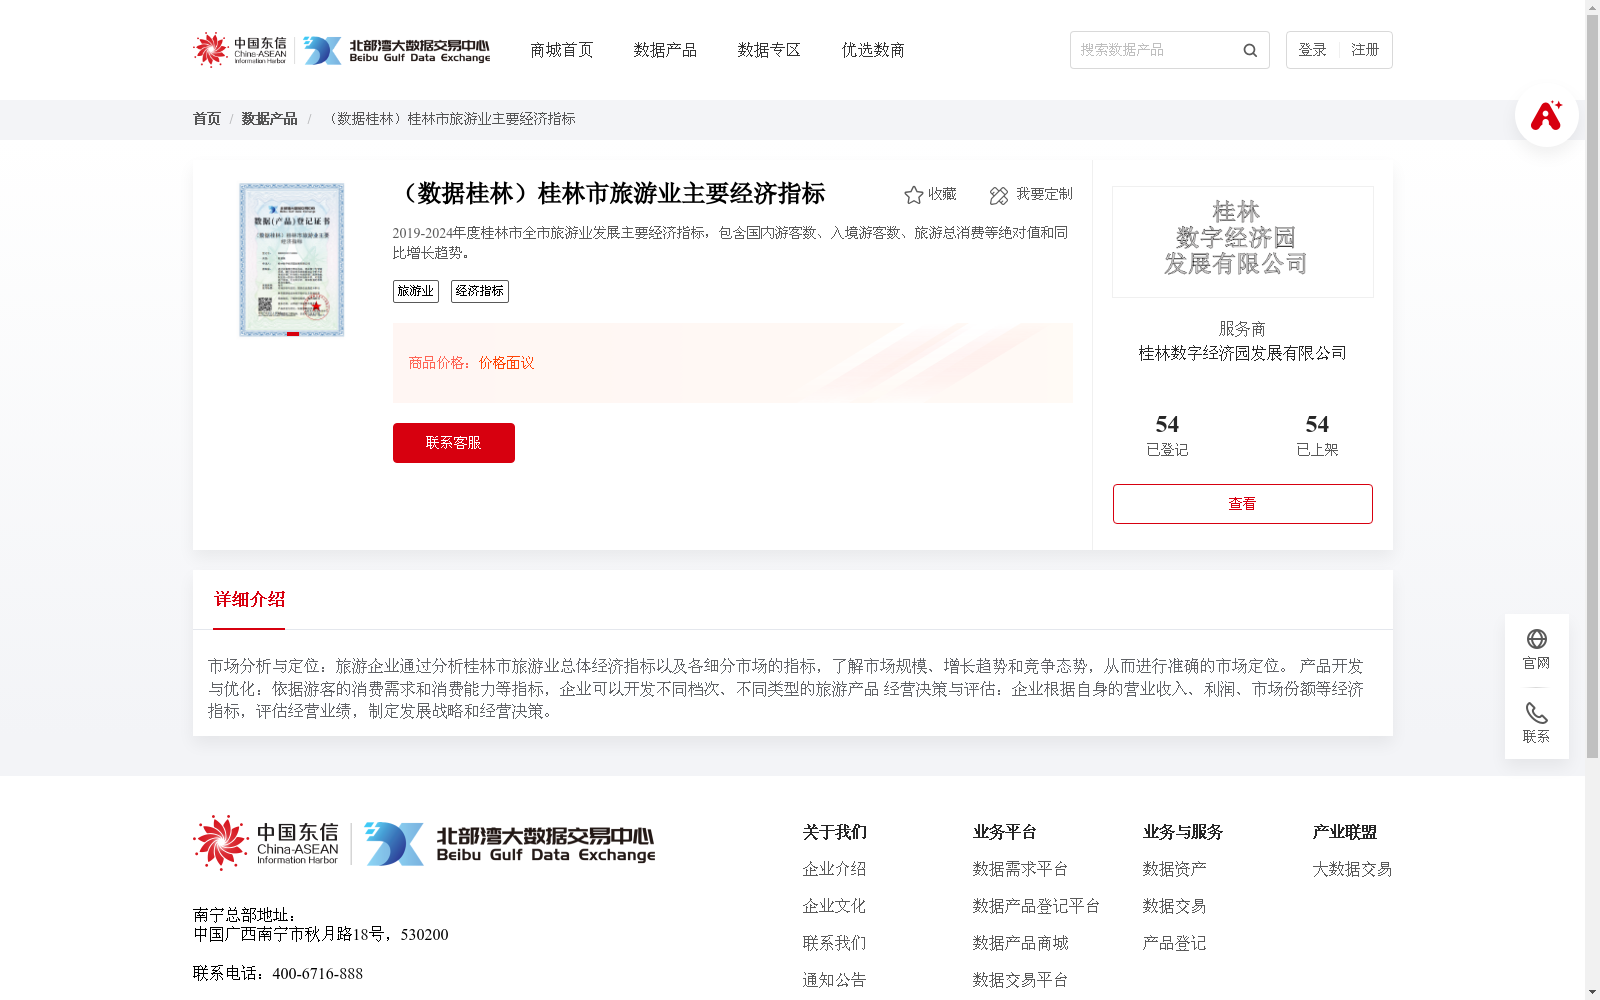Open the 企业介绍 footer link
Screen dimensions: 1600x1000
(833, 869)
